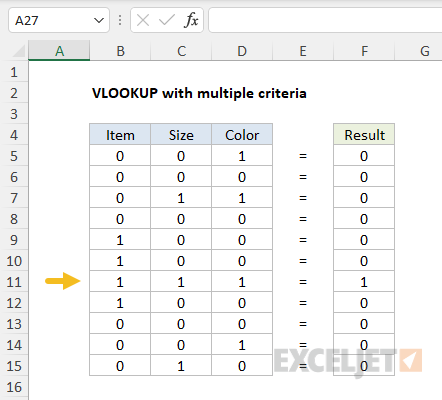Click the Color cell in row 5
The height and width of the screenshot is (400, 442).
pyautogui.click(x=242, y=156)
